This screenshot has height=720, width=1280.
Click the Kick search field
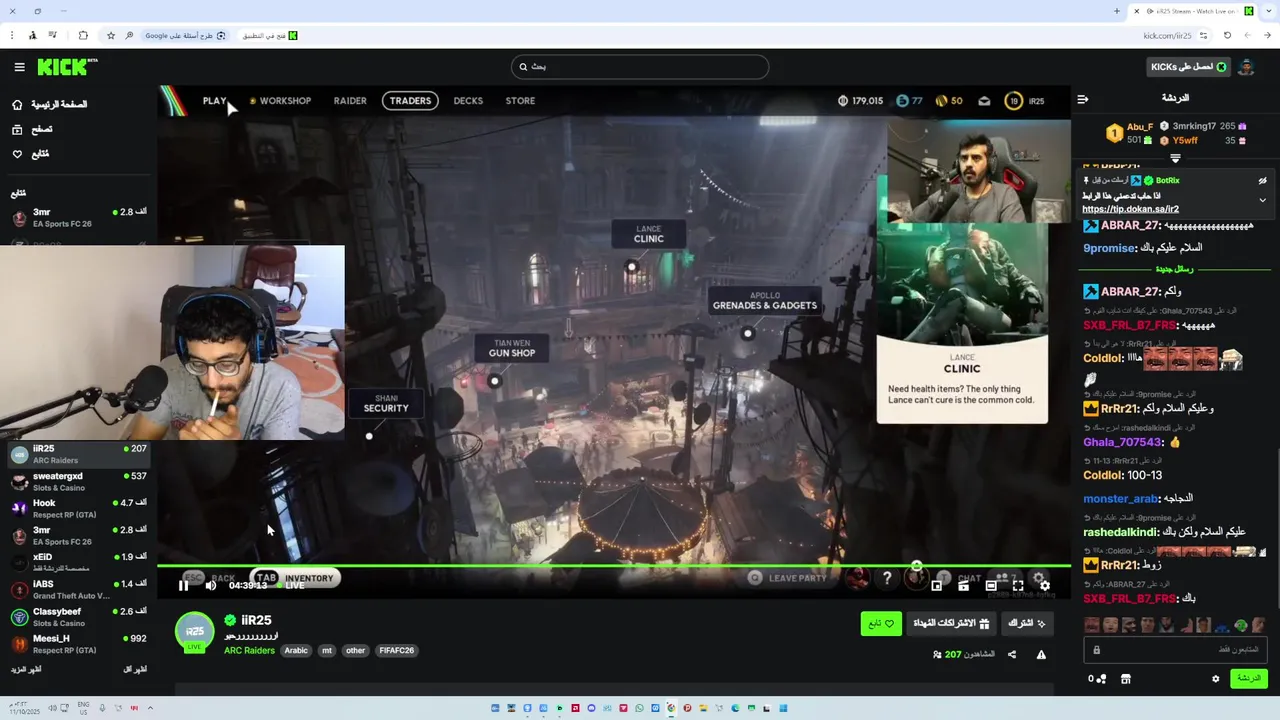[640, 67]
